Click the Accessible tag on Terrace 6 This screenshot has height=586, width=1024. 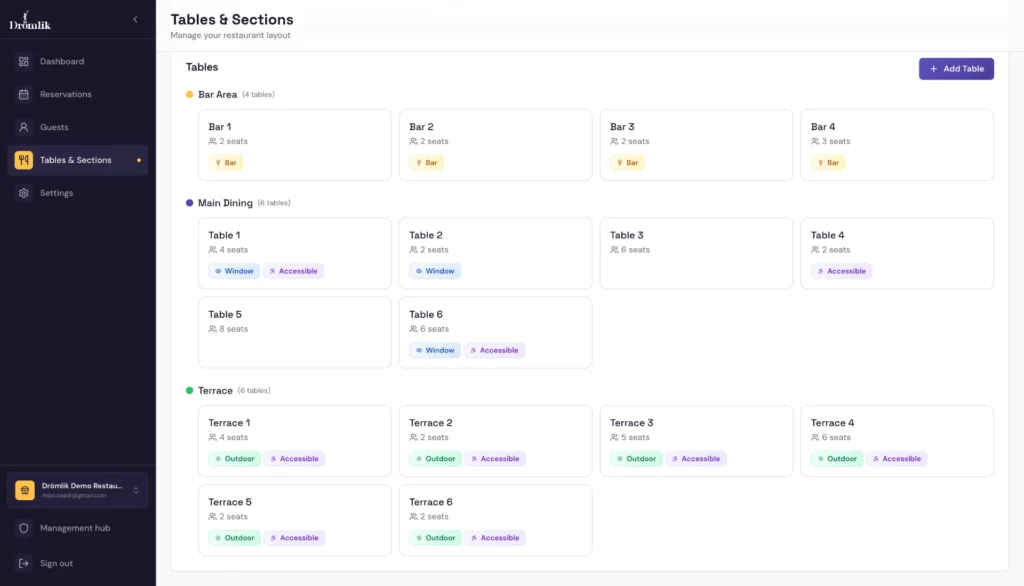(495, 538)
